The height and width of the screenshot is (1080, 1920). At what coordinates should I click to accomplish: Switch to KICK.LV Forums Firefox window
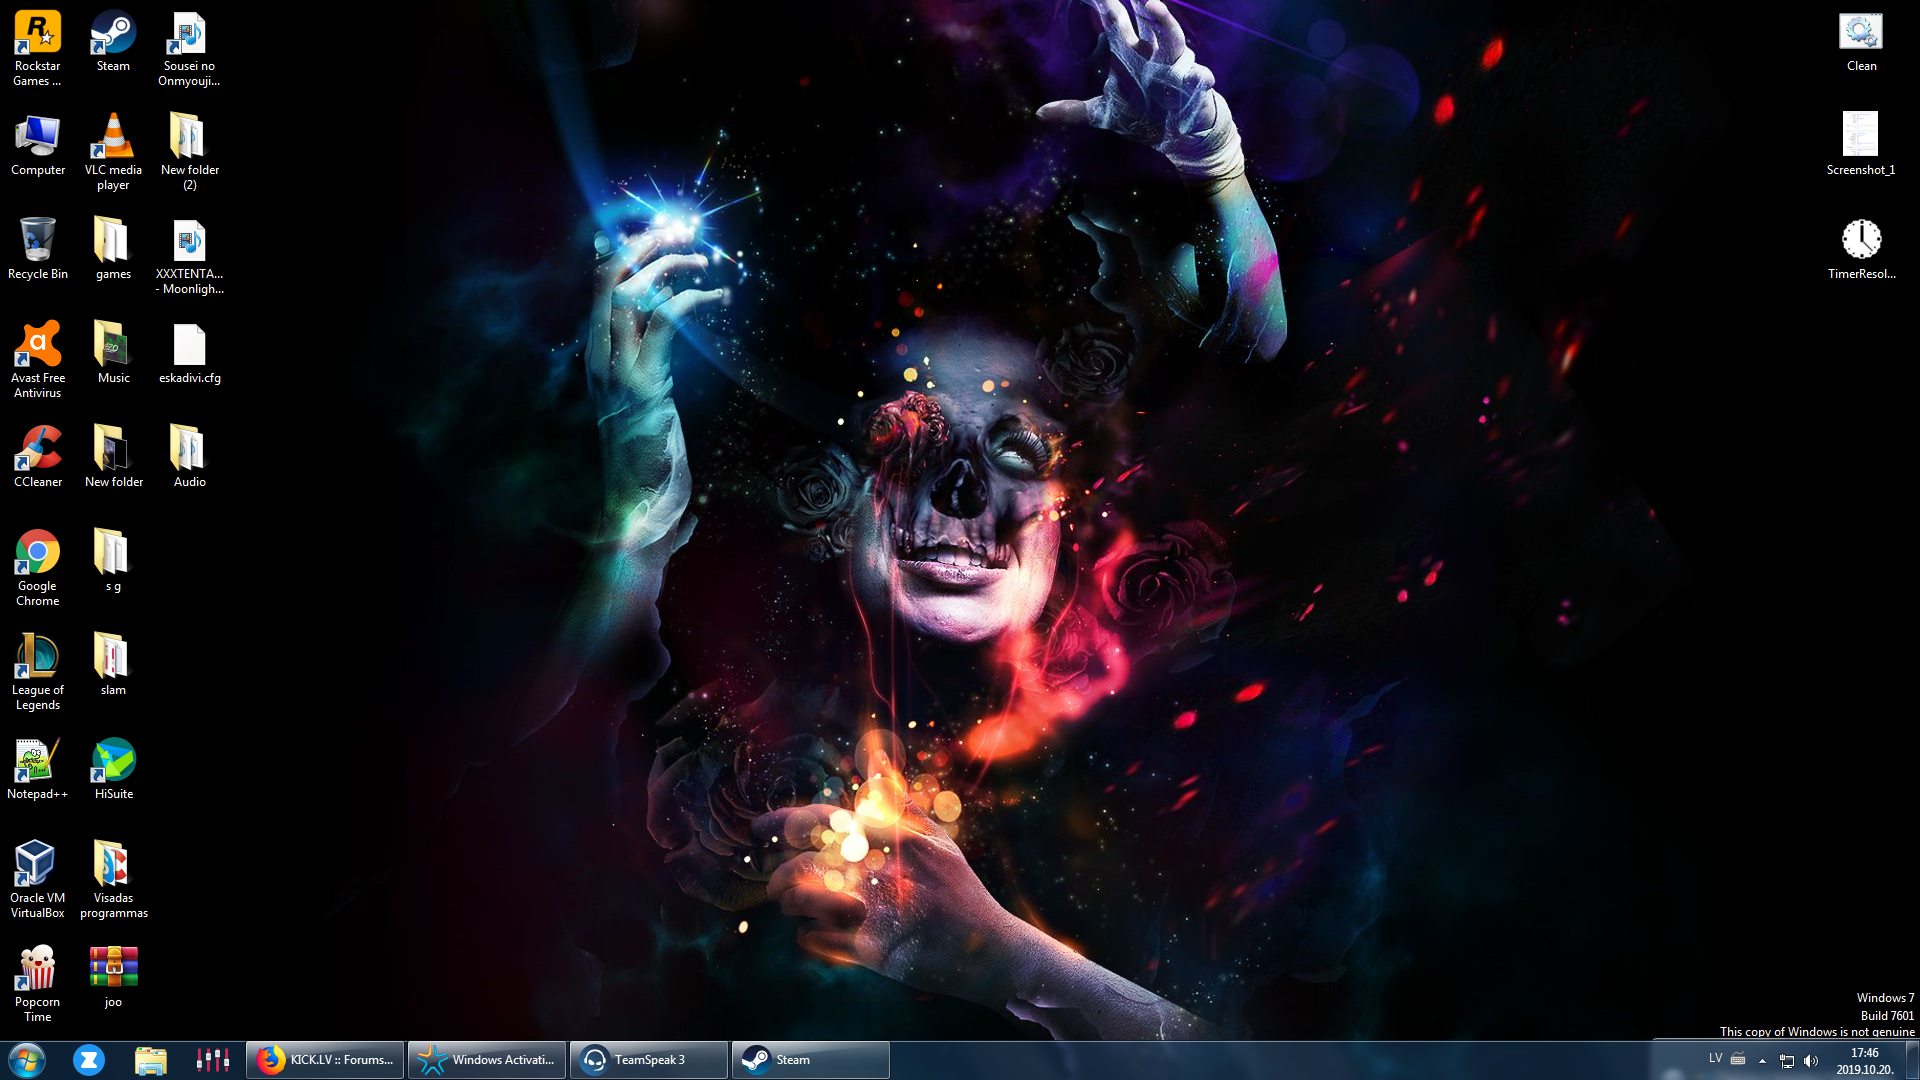point(325,1060)
